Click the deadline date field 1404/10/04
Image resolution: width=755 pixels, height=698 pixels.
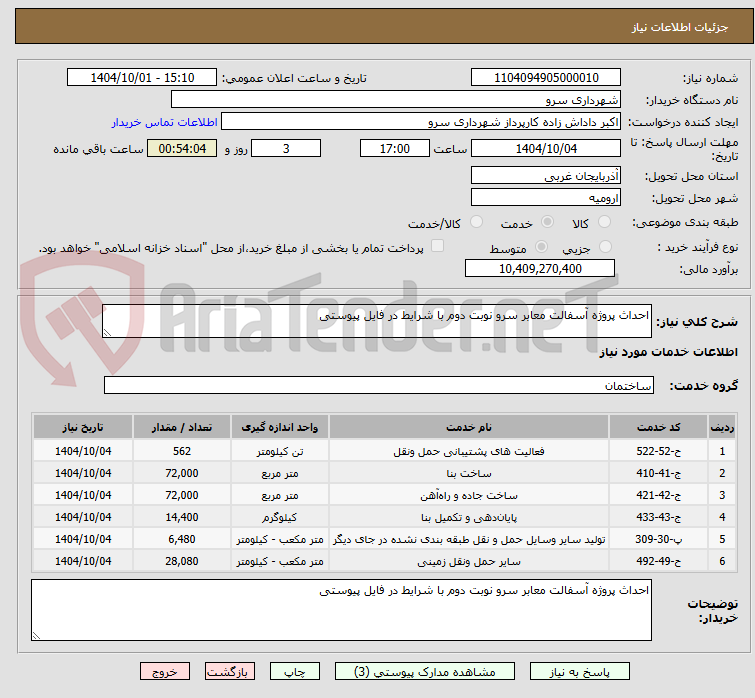546,148
